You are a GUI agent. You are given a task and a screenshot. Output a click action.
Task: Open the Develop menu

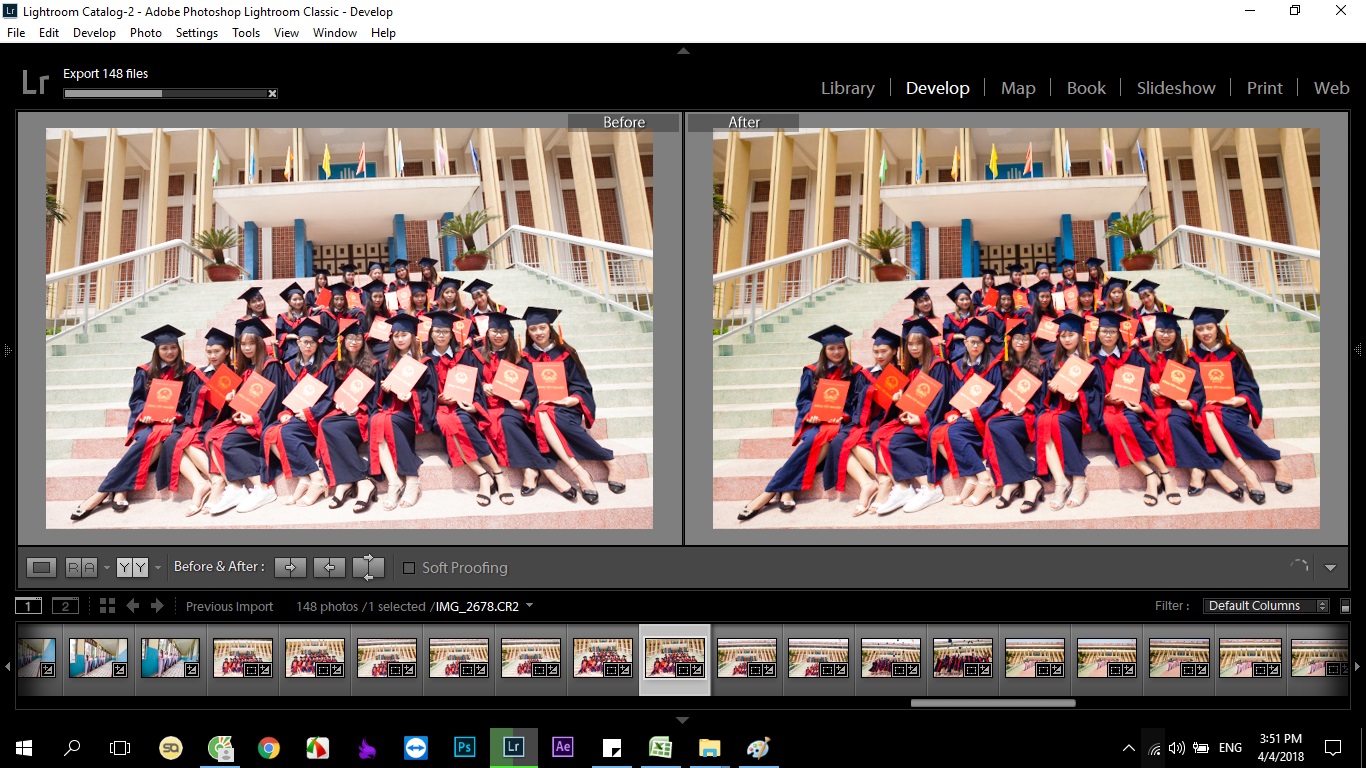[x=94, y=33]
